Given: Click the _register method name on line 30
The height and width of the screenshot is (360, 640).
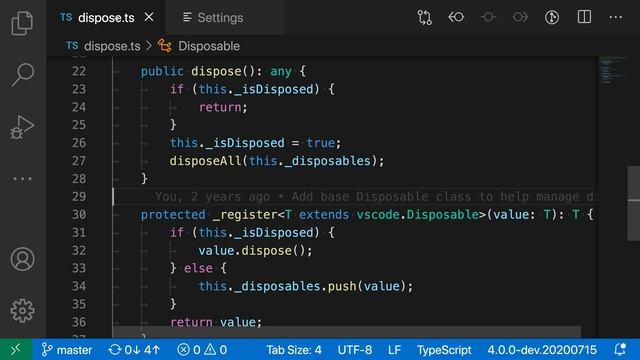Looking at the screenshot, I should [x=245, y=215].
